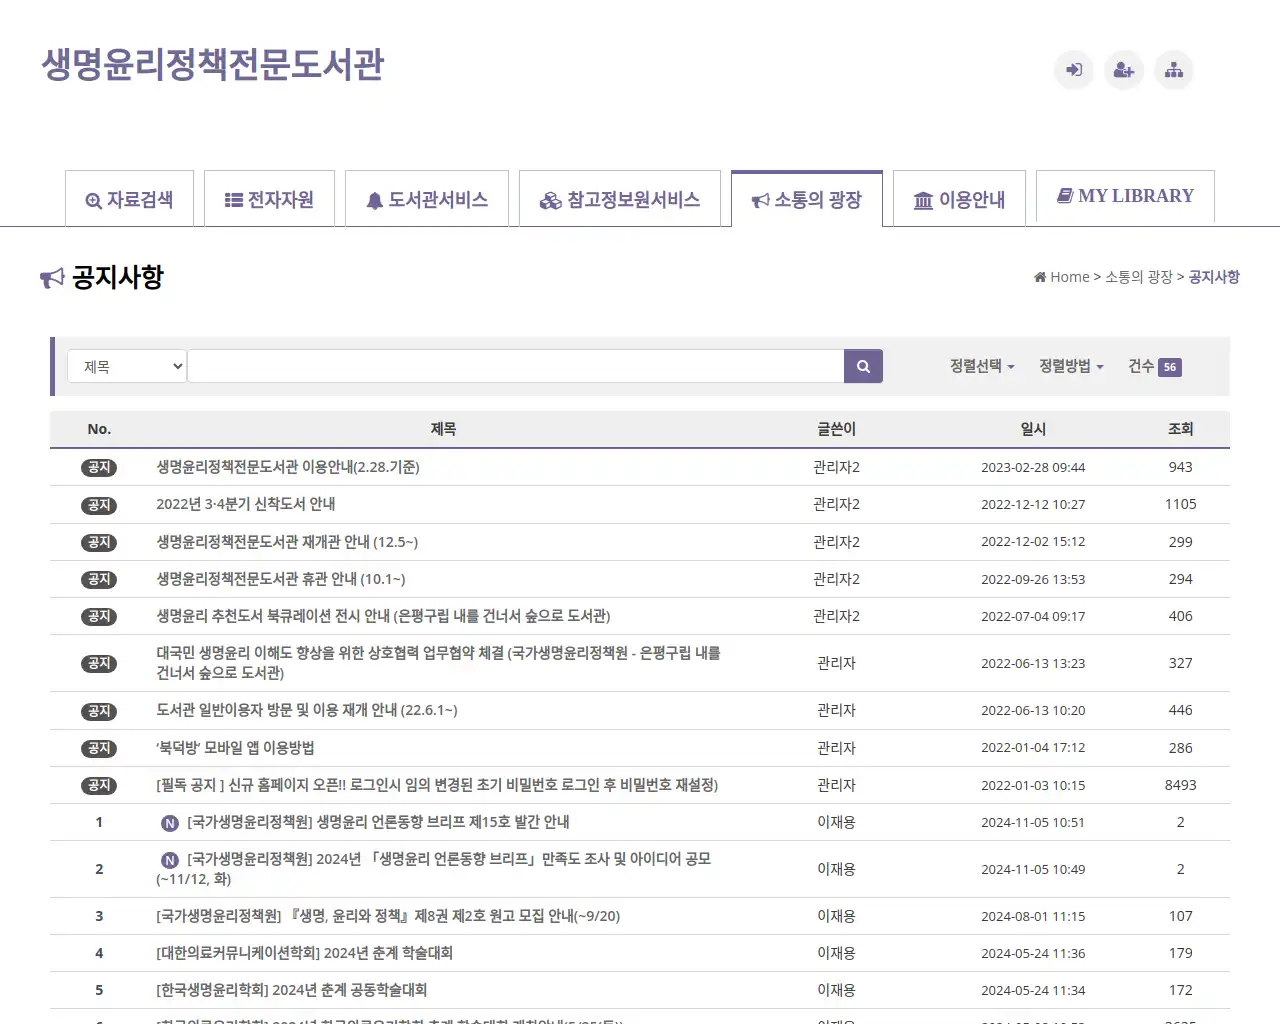Screen dimensions: 1280x1024
Task: Click view count 1105
Action: (x=1180, y=504)
